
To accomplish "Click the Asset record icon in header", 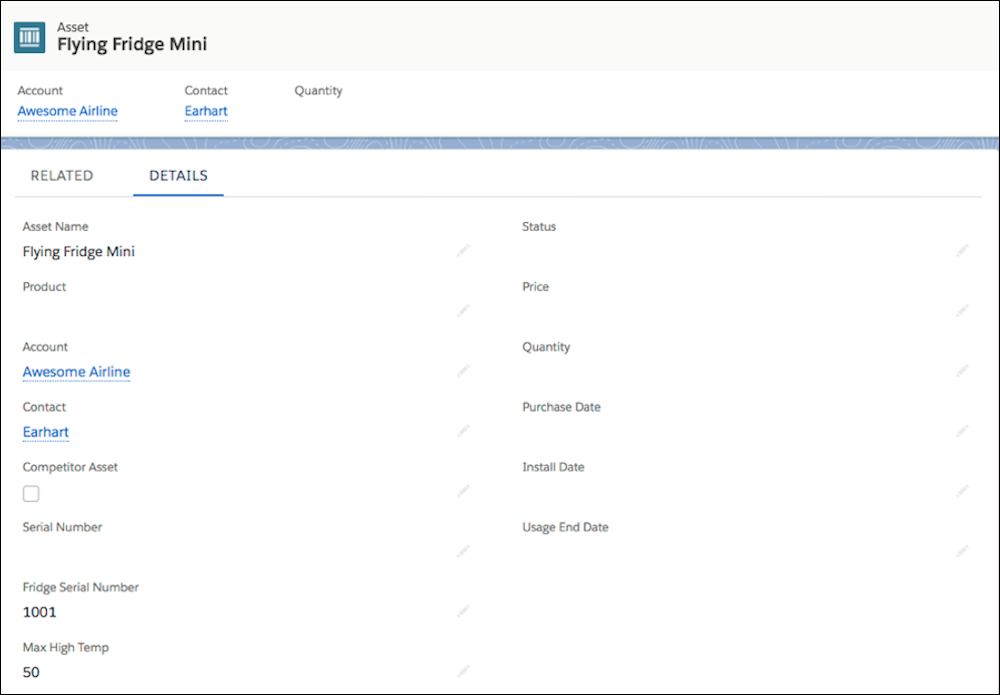I will click(x=29, y=38).
